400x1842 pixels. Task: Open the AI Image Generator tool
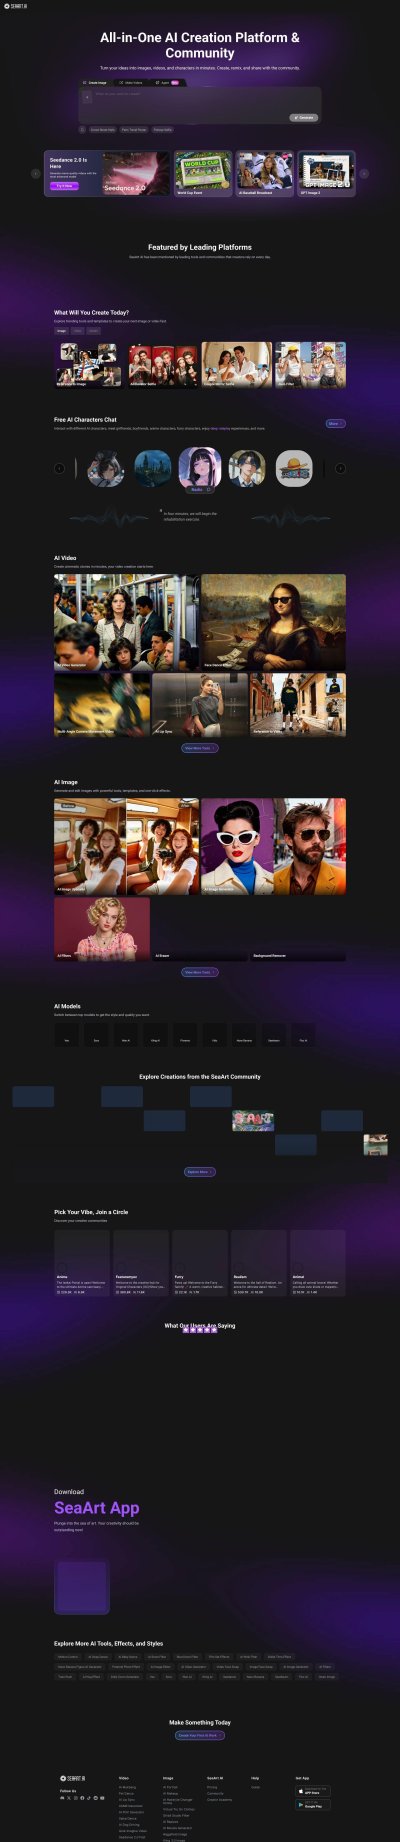tap(273, 846)
